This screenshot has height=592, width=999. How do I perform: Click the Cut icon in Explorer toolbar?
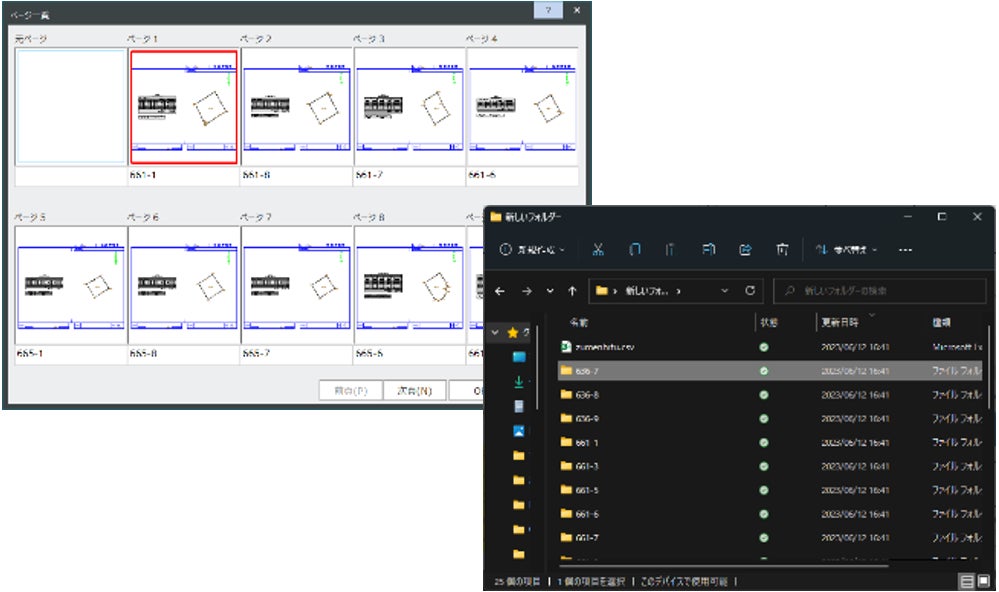coord(598,250)
